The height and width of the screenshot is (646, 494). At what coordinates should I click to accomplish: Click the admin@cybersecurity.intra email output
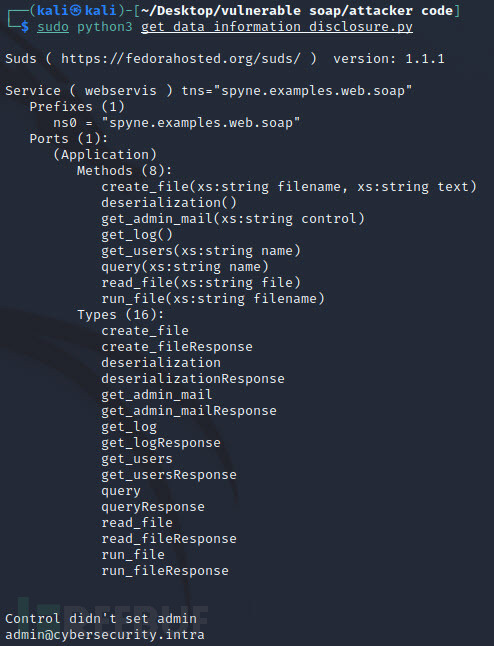click(105, 635)
